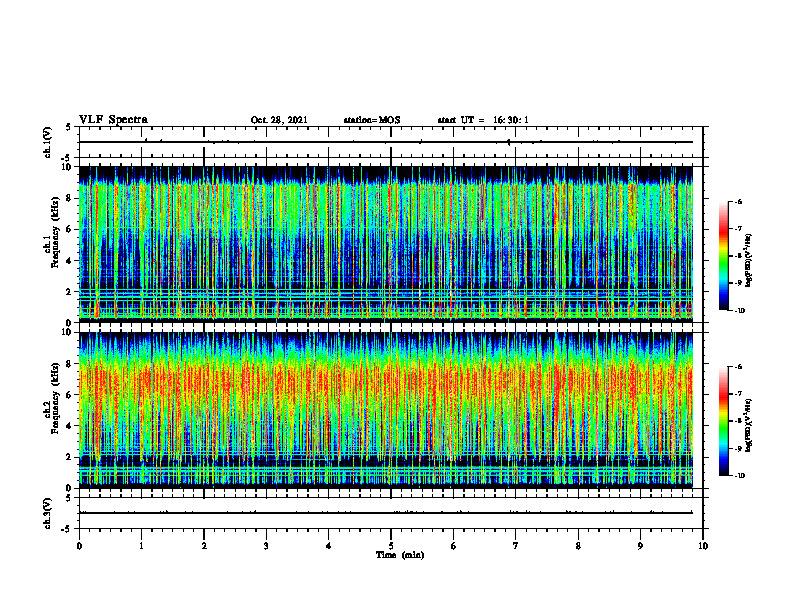Click time axis tick label '9'
Viewport: 792px width, 612px height.
pos(640,545)
